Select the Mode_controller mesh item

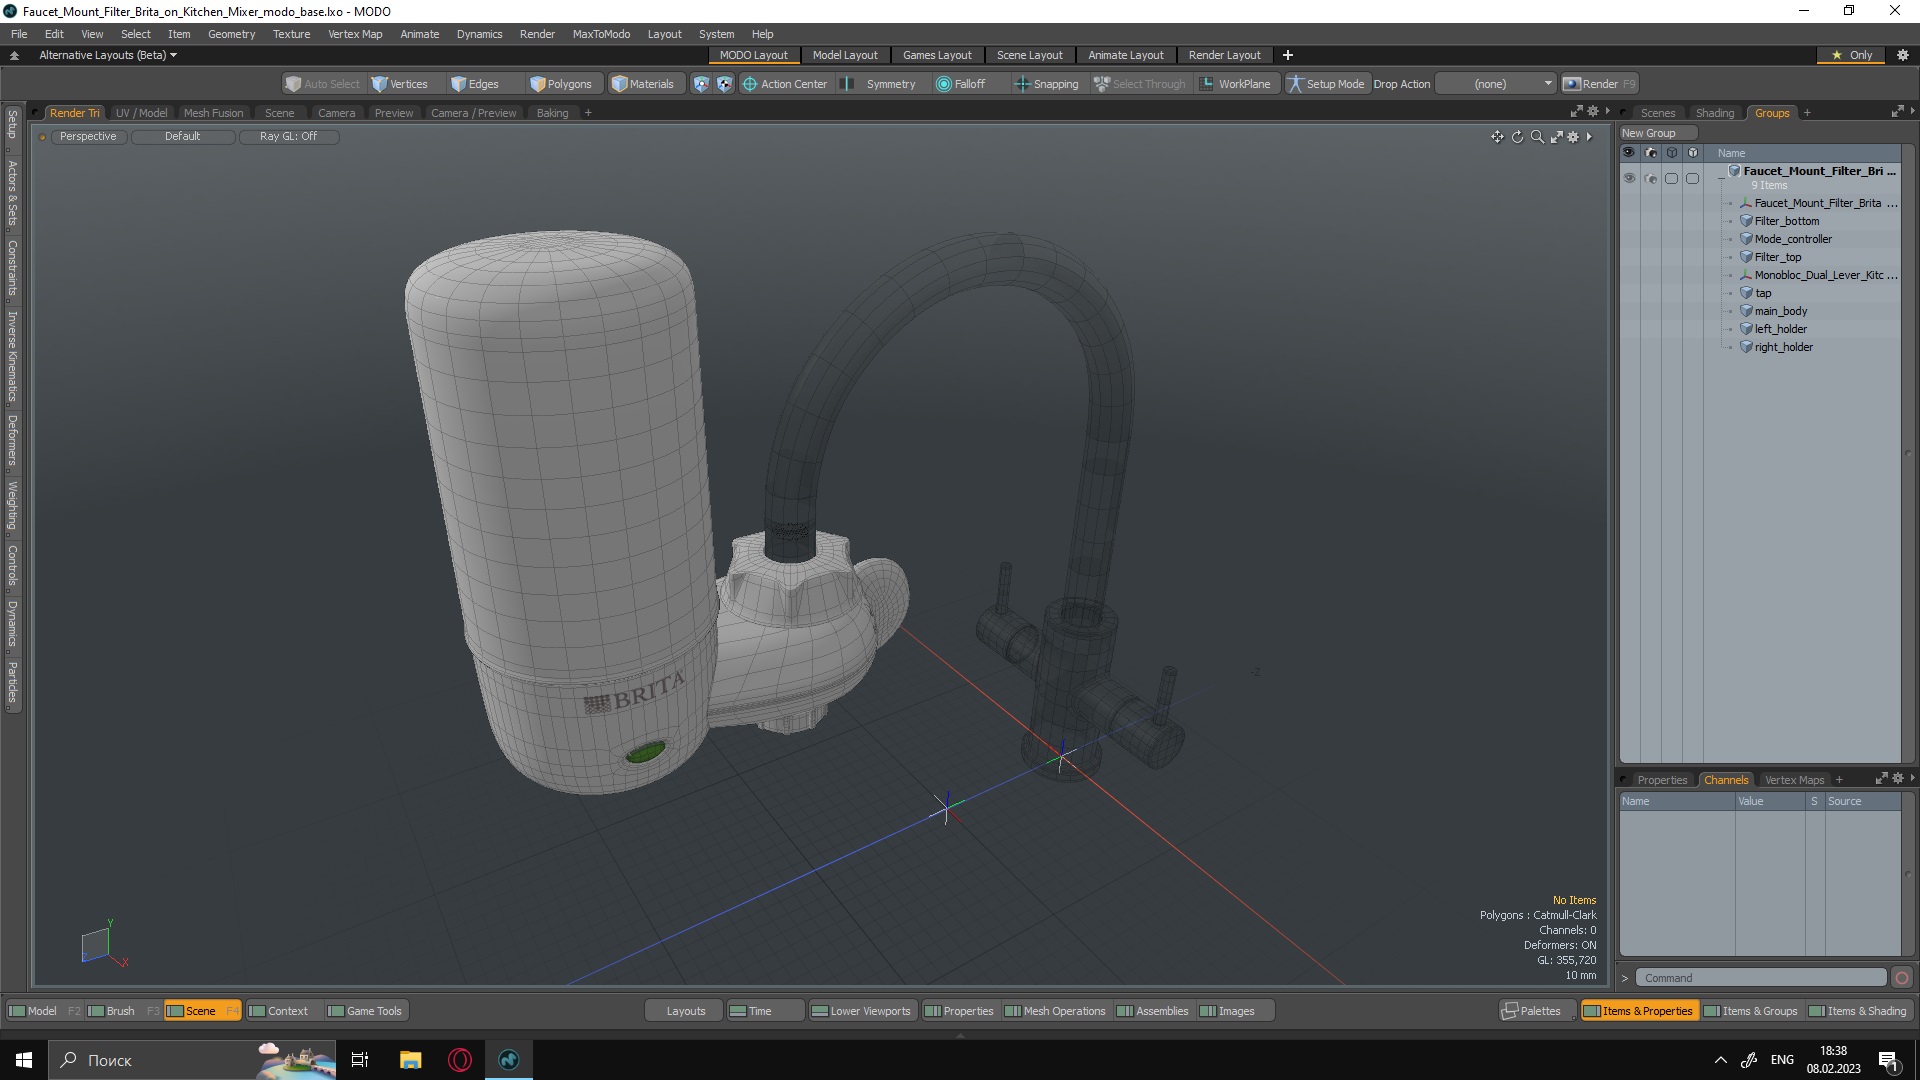click(1793, 239)
